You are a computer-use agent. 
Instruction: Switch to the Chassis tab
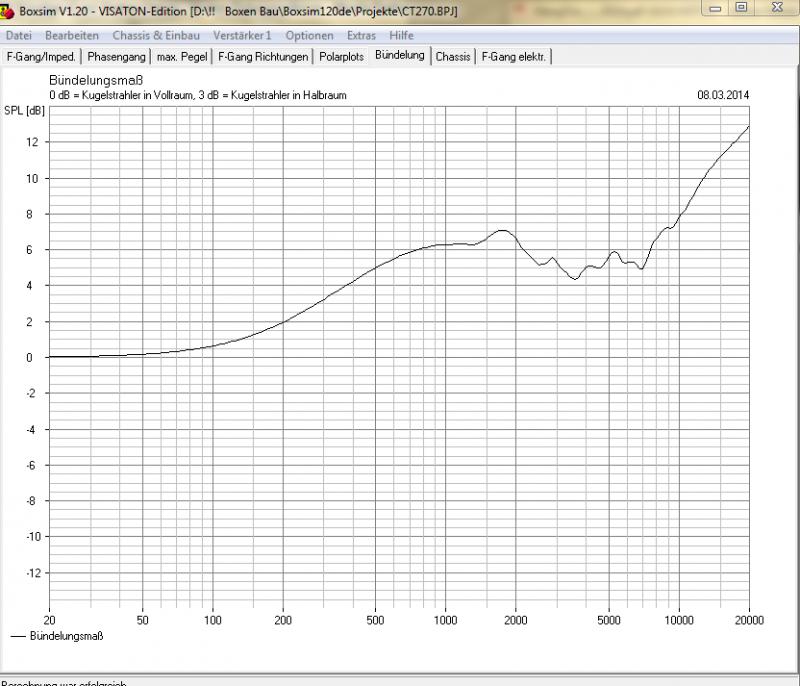click(453, 57)
